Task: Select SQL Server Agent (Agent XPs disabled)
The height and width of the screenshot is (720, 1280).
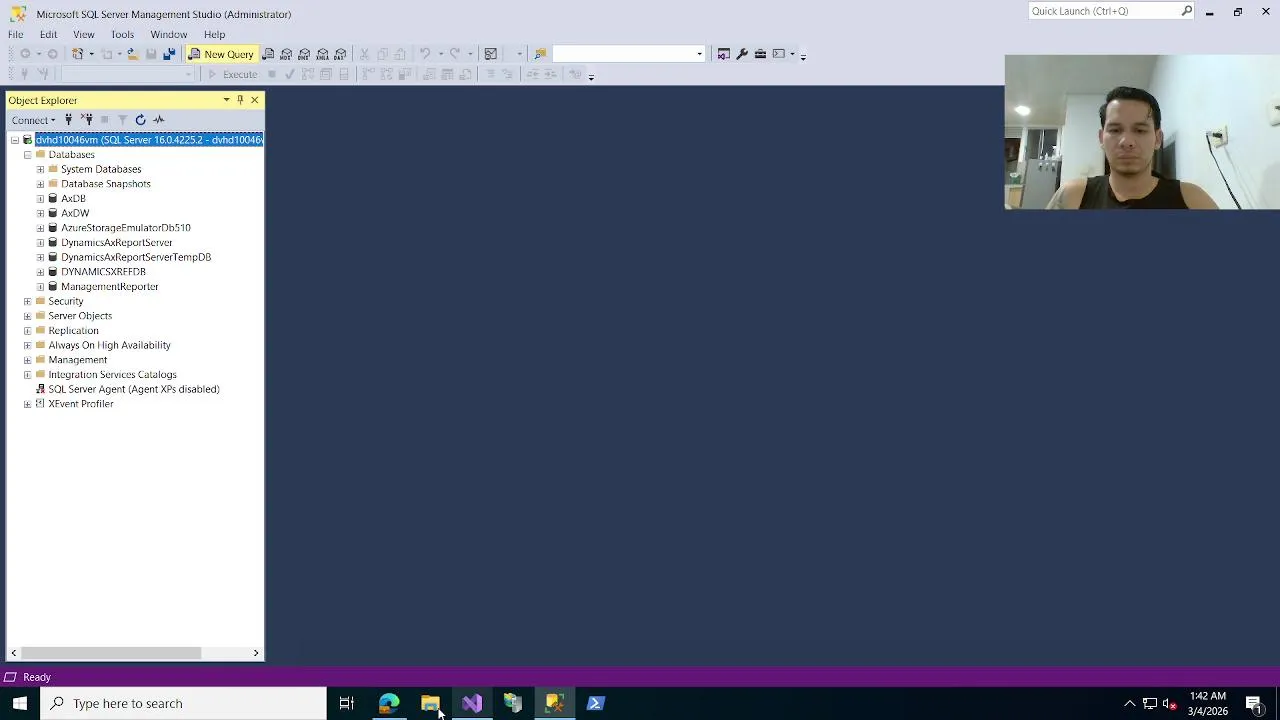Action: coord(133,389)
